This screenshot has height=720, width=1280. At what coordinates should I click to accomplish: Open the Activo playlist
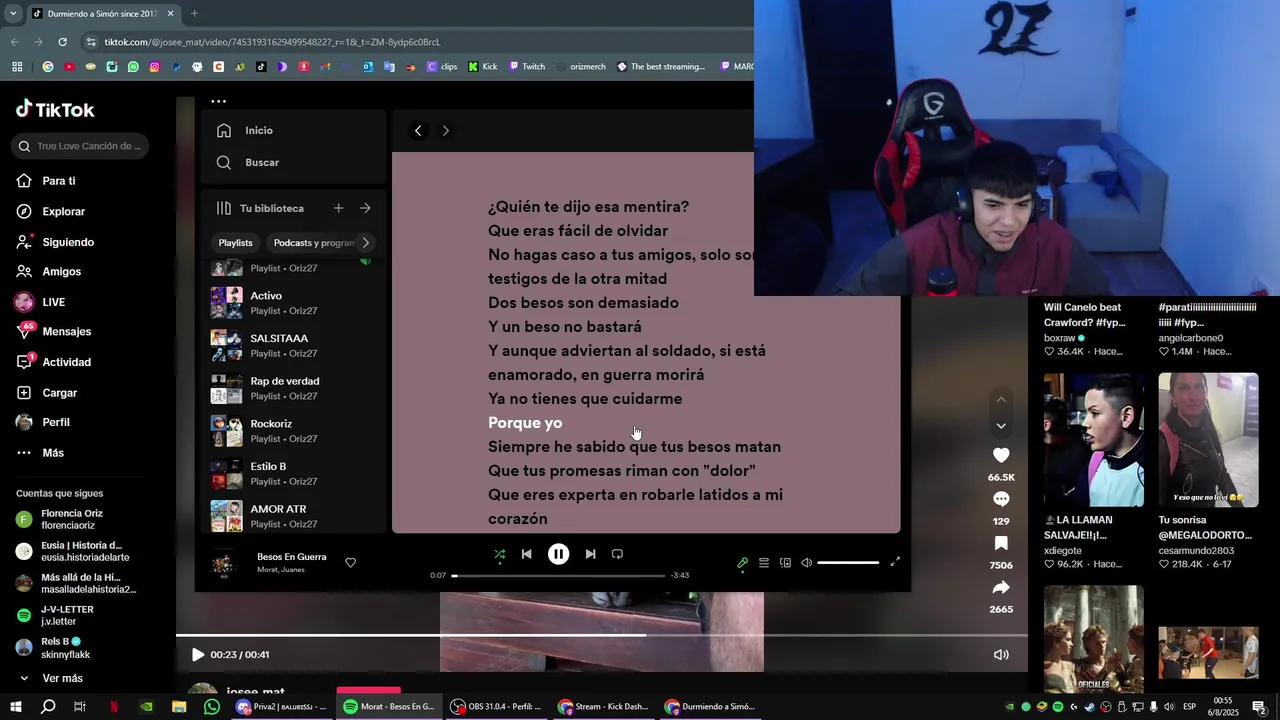point(293,303)
